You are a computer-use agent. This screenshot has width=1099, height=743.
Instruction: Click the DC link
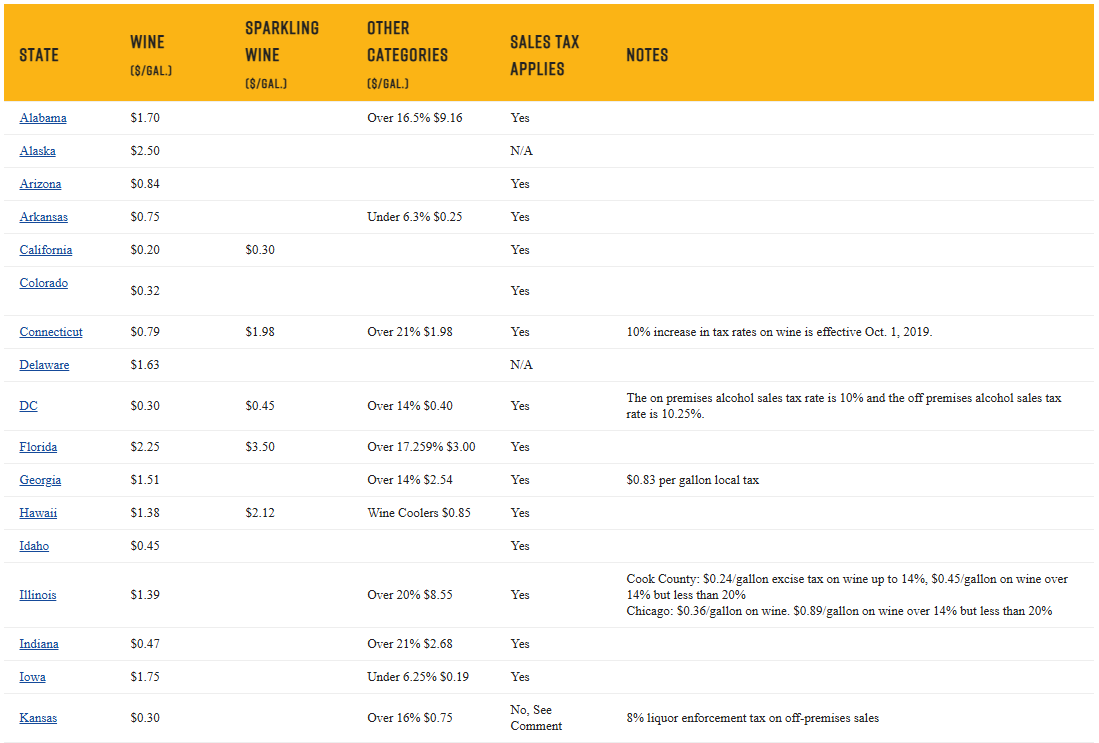click(29, 406)
